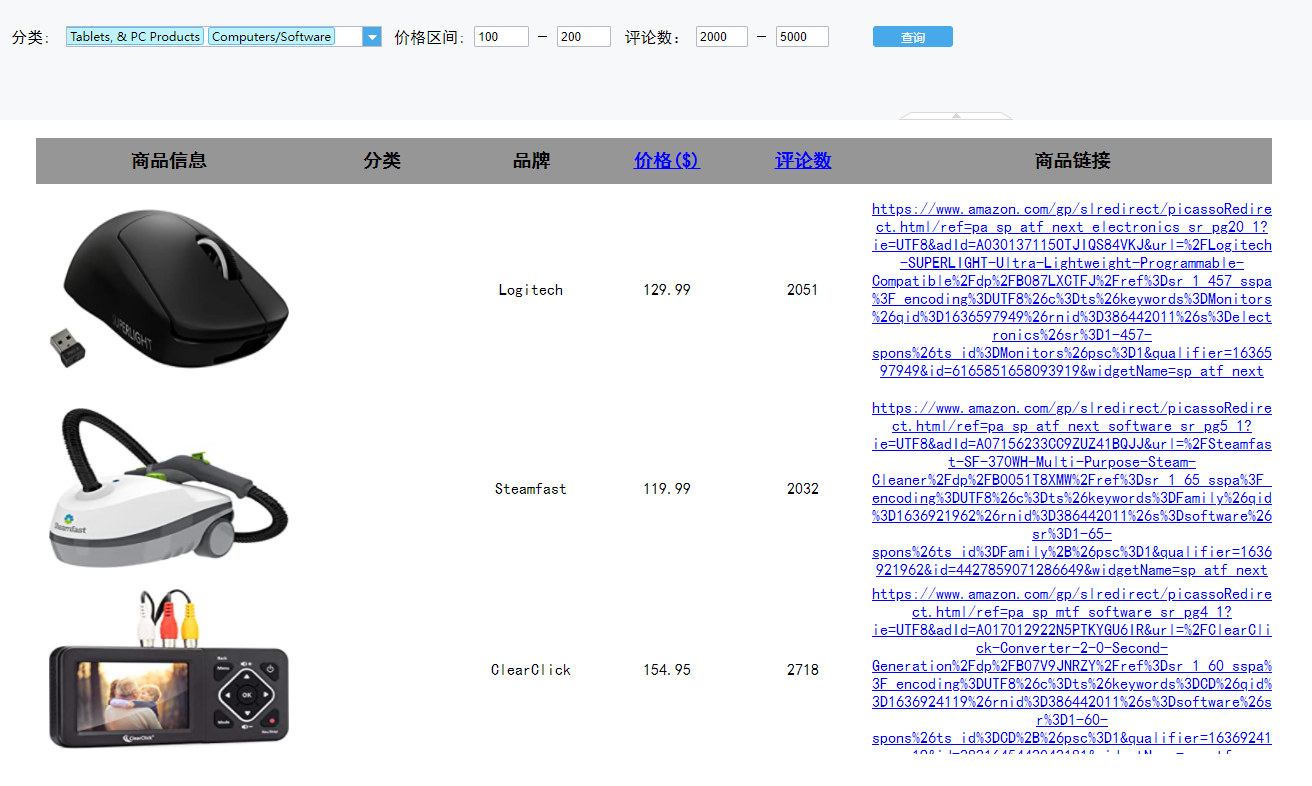Open the Logitech mouse product image
The image size is (1312, 786).
point(169,290)
